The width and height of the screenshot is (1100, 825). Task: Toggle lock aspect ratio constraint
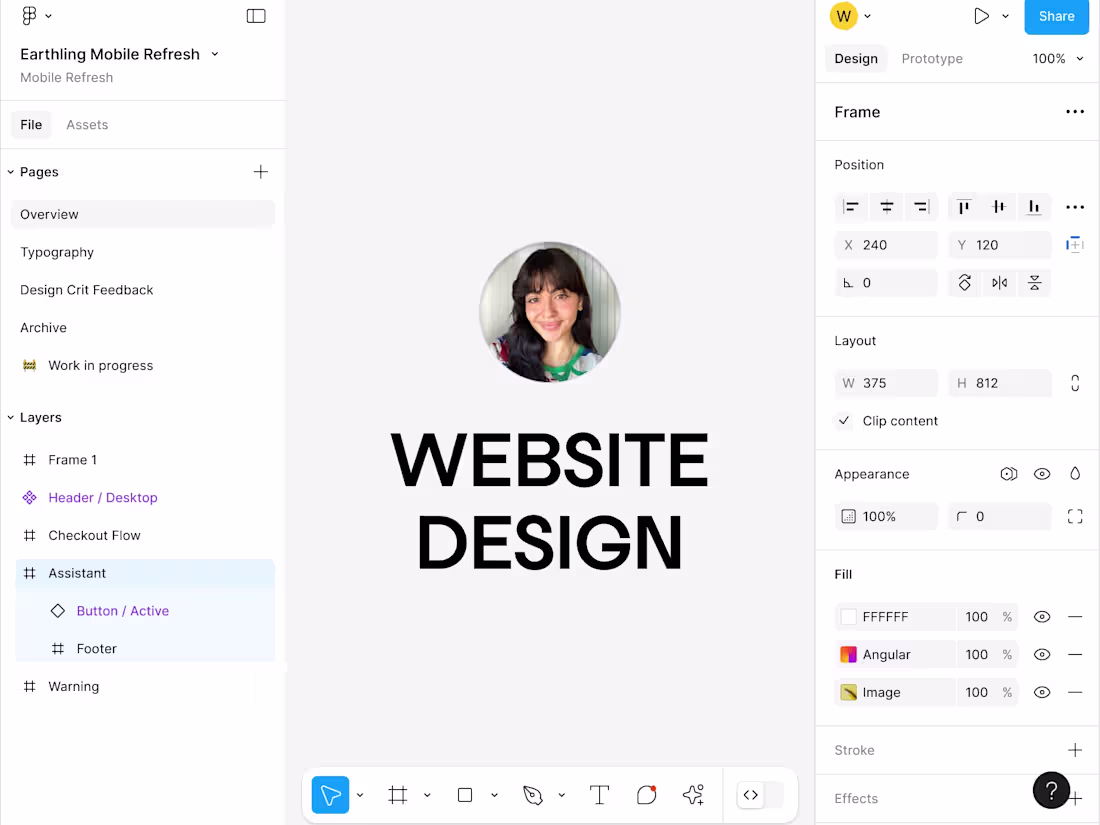click(x=1075, y=383)
